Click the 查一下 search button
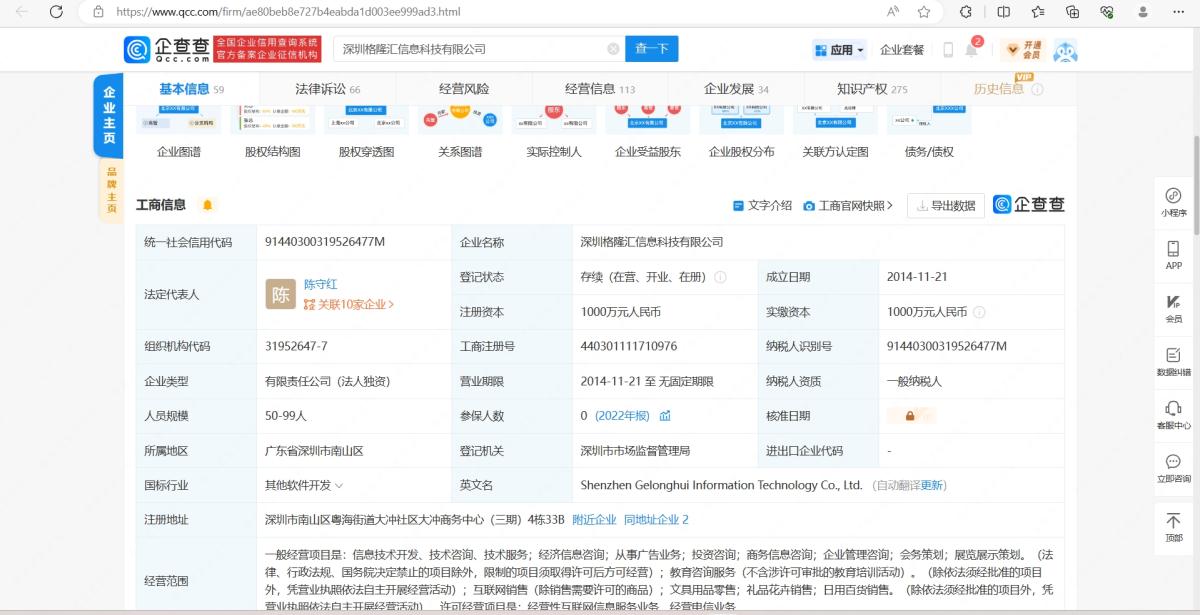Image resolution: width=1200 pixels, height=615 pixels. (x=651, y=48)
